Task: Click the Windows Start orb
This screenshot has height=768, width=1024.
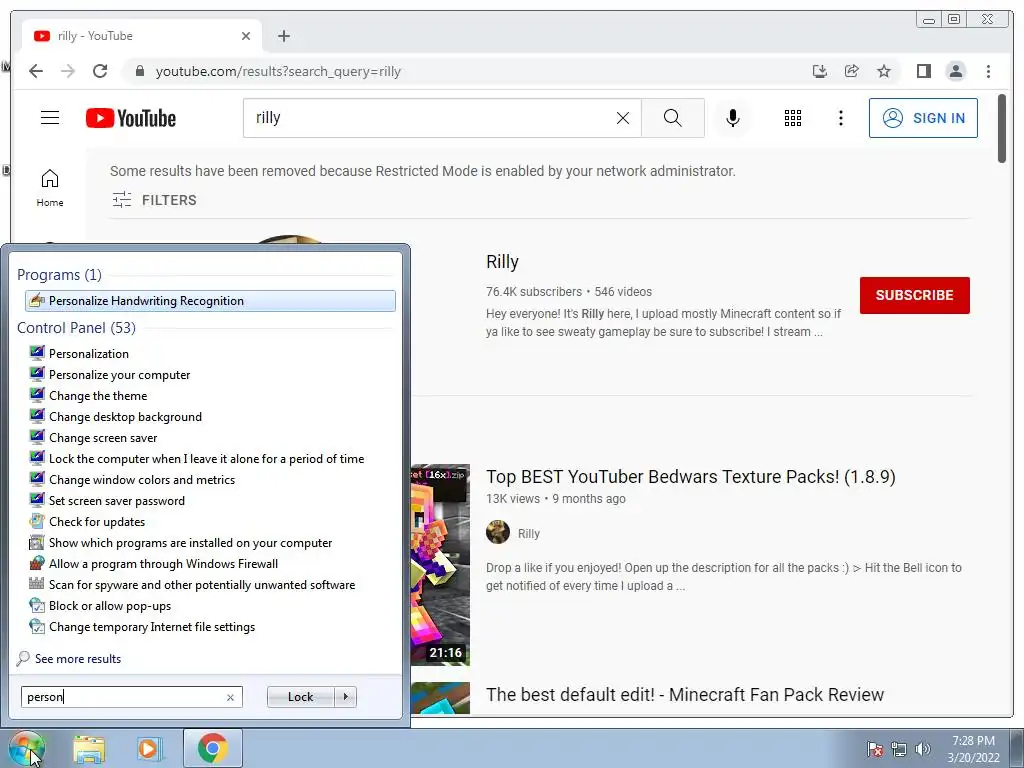Action: point(27,748)
